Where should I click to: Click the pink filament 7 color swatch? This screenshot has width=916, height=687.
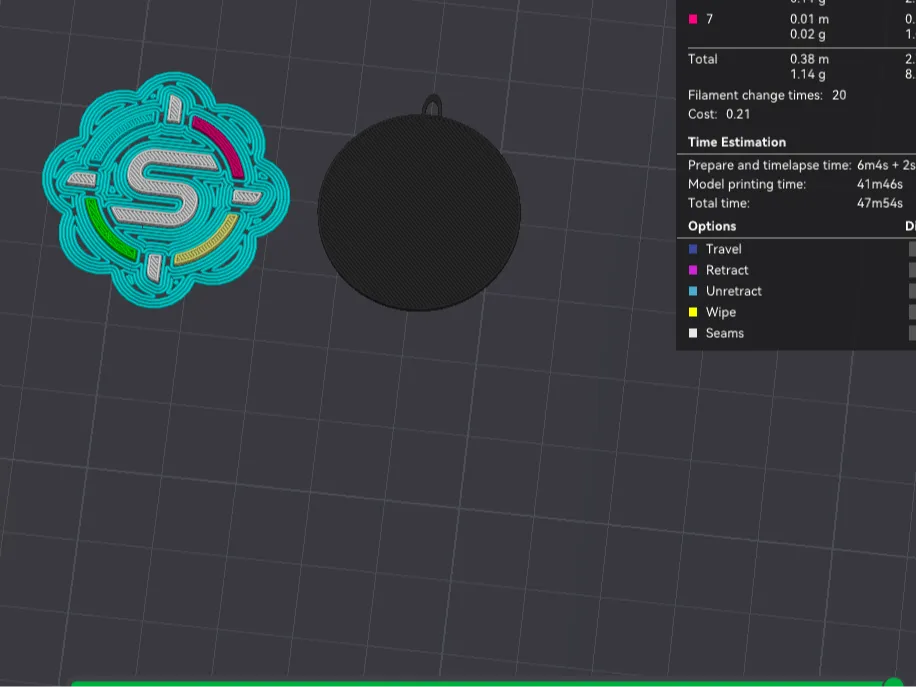tap(693, 19)
